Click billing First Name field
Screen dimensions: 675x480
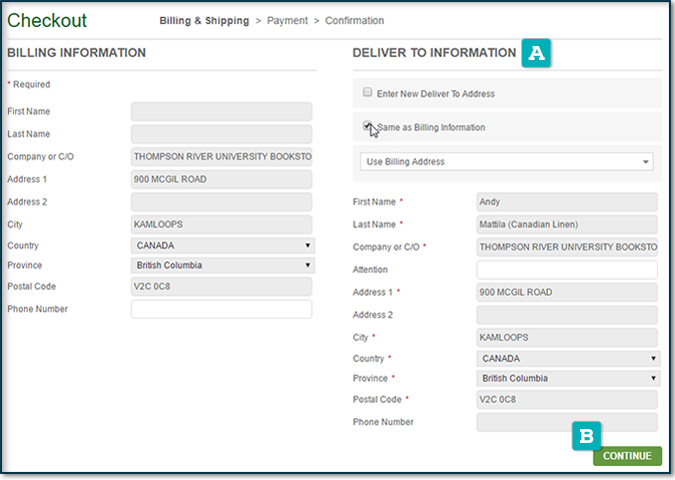(x=221, y=112)
